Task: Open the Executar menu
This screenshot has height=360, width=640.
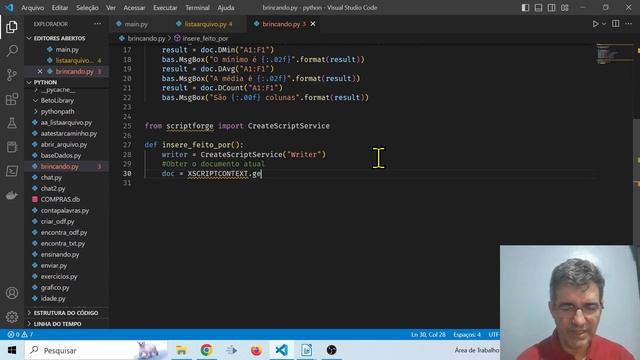Action: (165, 8)
